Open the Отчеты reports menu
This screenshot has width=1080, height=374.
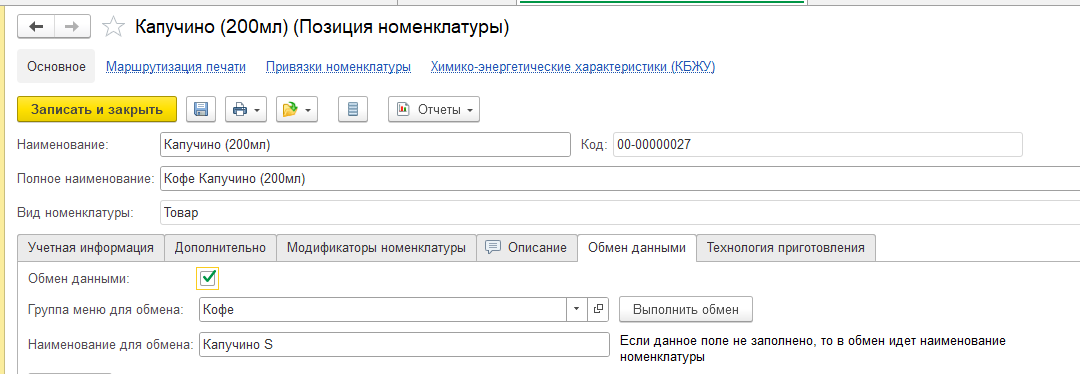click(x=434, y=109)
